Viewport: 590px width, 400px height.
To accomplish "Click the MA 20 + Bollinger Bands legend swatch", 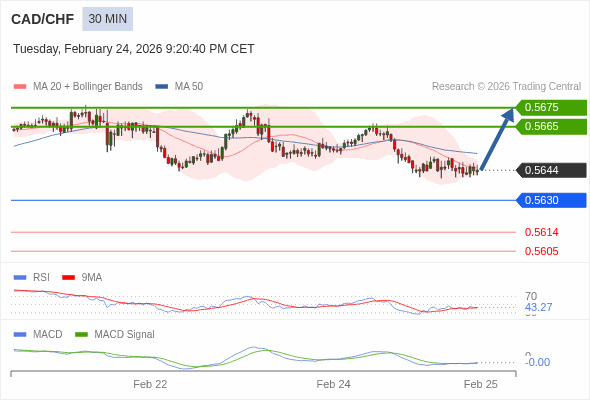I will [x=20, y=87].
